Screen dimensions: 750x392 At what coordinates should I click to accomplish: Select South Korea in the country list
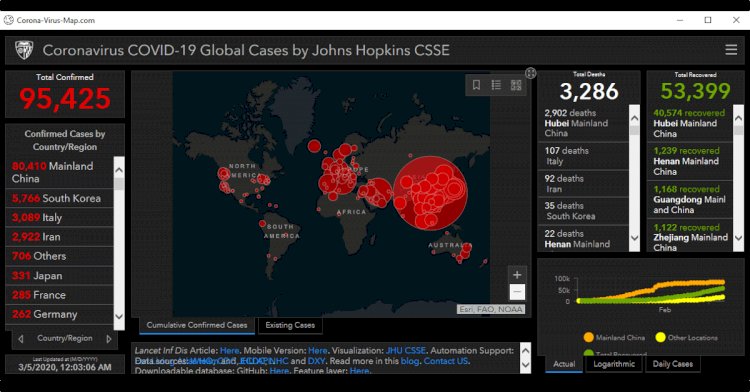point(59,198)
